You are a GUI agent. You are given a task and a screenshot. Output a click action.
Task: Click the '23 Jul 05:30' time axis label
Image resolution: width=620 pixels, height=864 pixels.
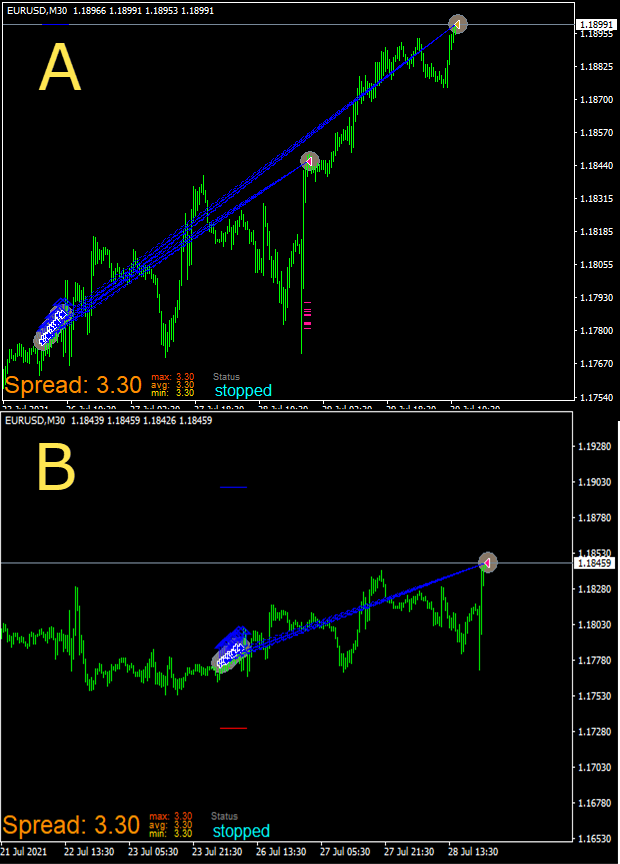153,852
